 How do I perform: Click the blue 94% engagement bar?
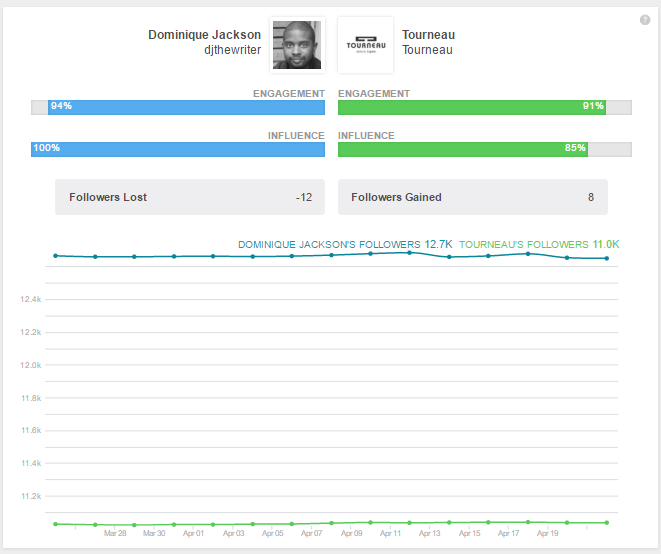coord(186,107)
